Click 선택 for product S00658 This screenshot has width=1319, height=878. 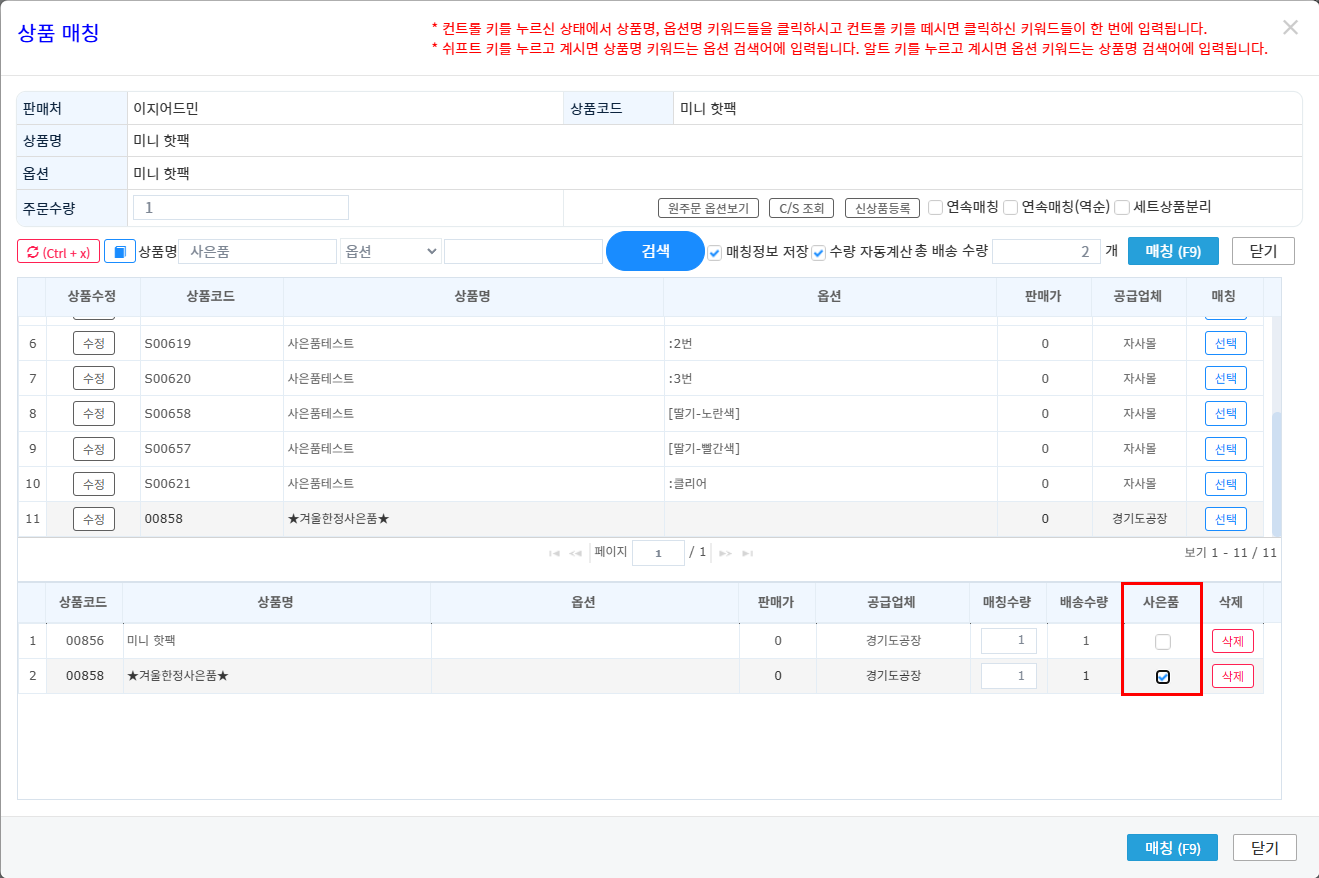coord(1225,413)
